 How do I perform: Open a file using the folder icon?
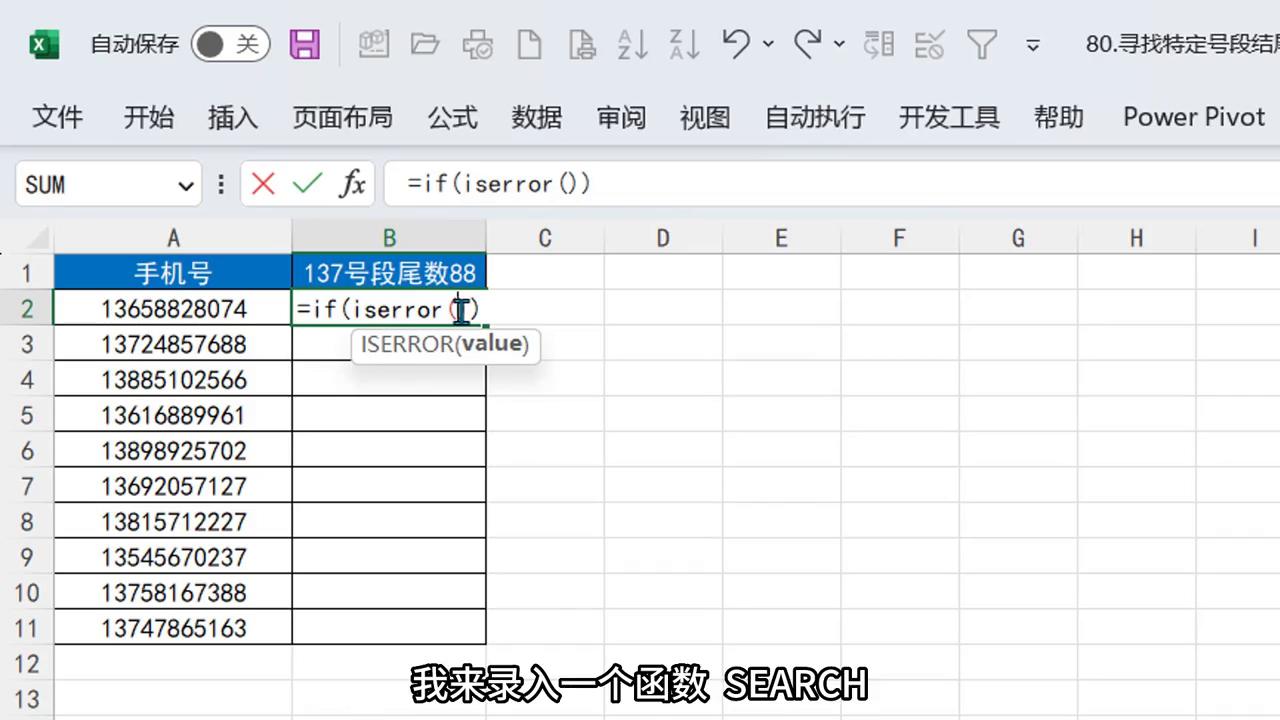(x=425, y=44)
